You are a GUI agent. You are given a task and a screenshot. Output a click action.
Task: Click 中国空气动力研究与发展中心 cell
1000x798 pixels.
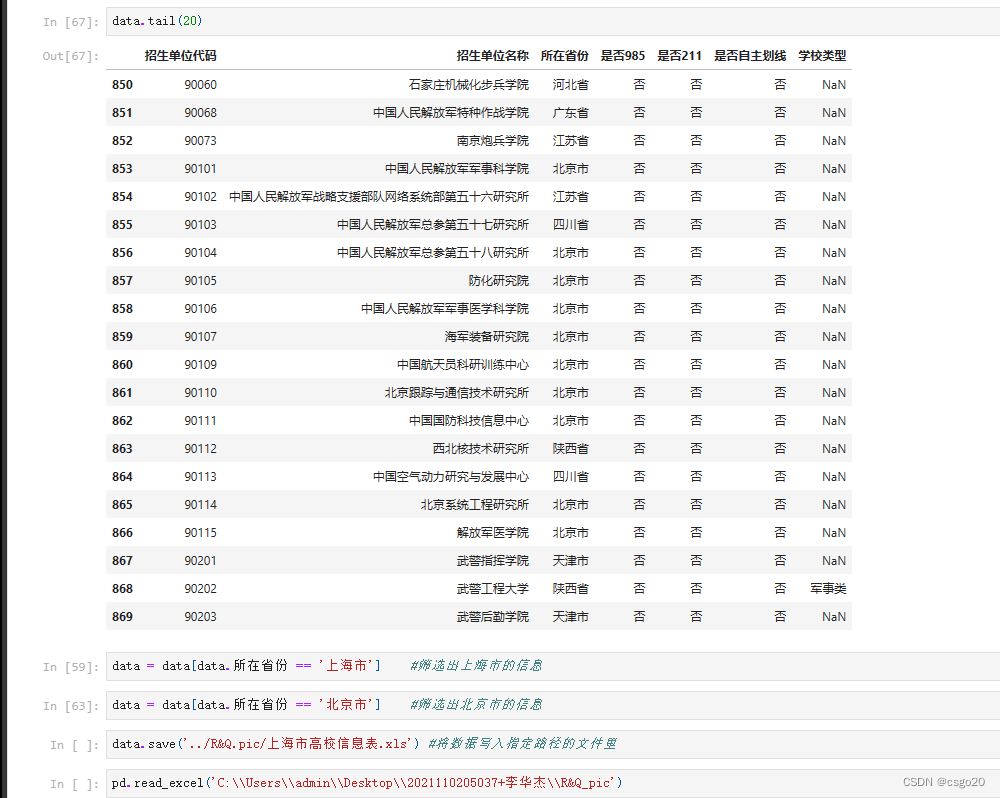451,477
